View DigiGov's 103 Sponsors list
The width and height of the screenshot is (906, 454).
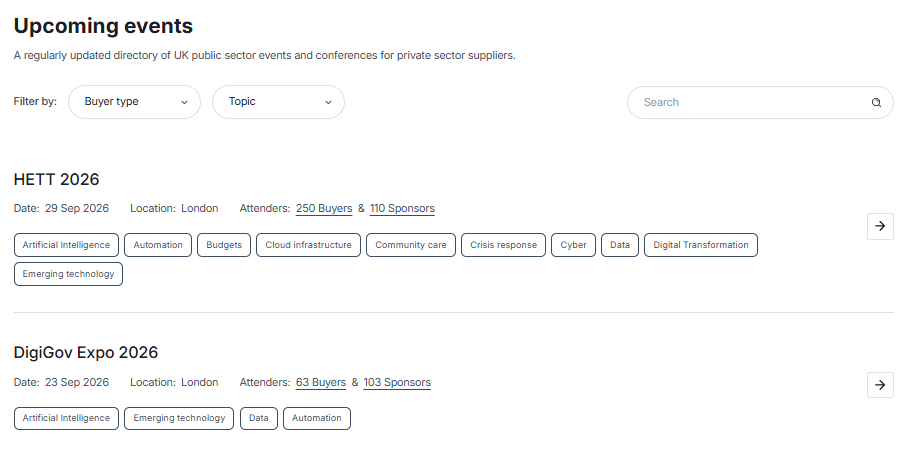pyautogui.click(x=397, y=383)
